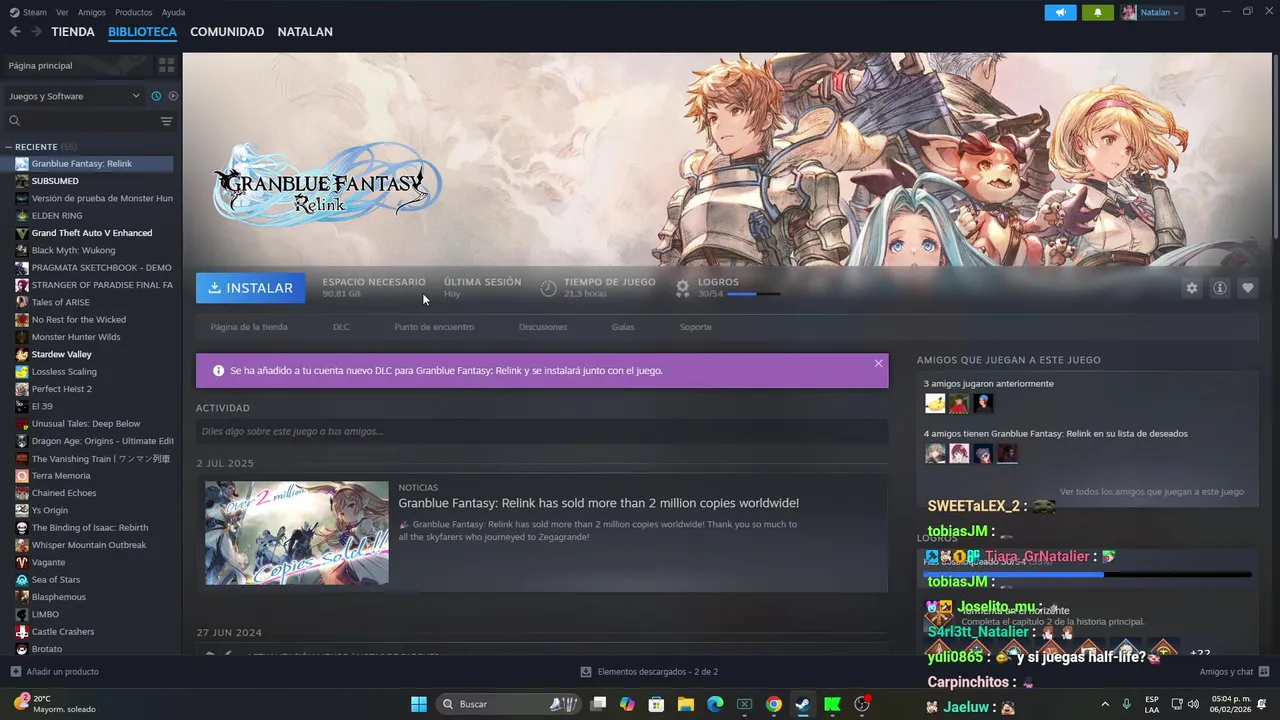
Task: Click the blue announcements megaphone button
Action: coord(1060,12)
